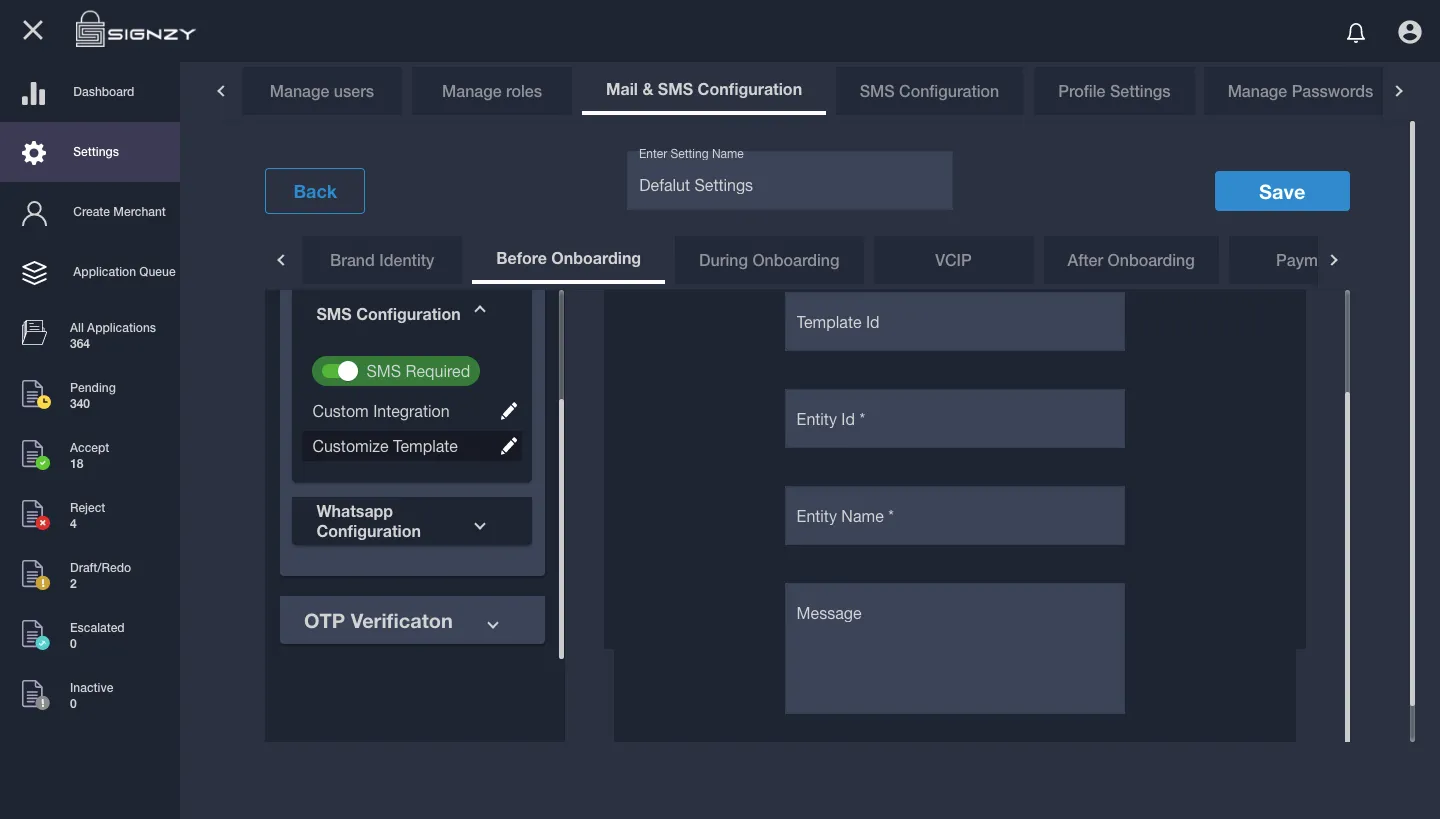Click the Entity Id field
The image size is (1440, 819).
tap(955, 419)
